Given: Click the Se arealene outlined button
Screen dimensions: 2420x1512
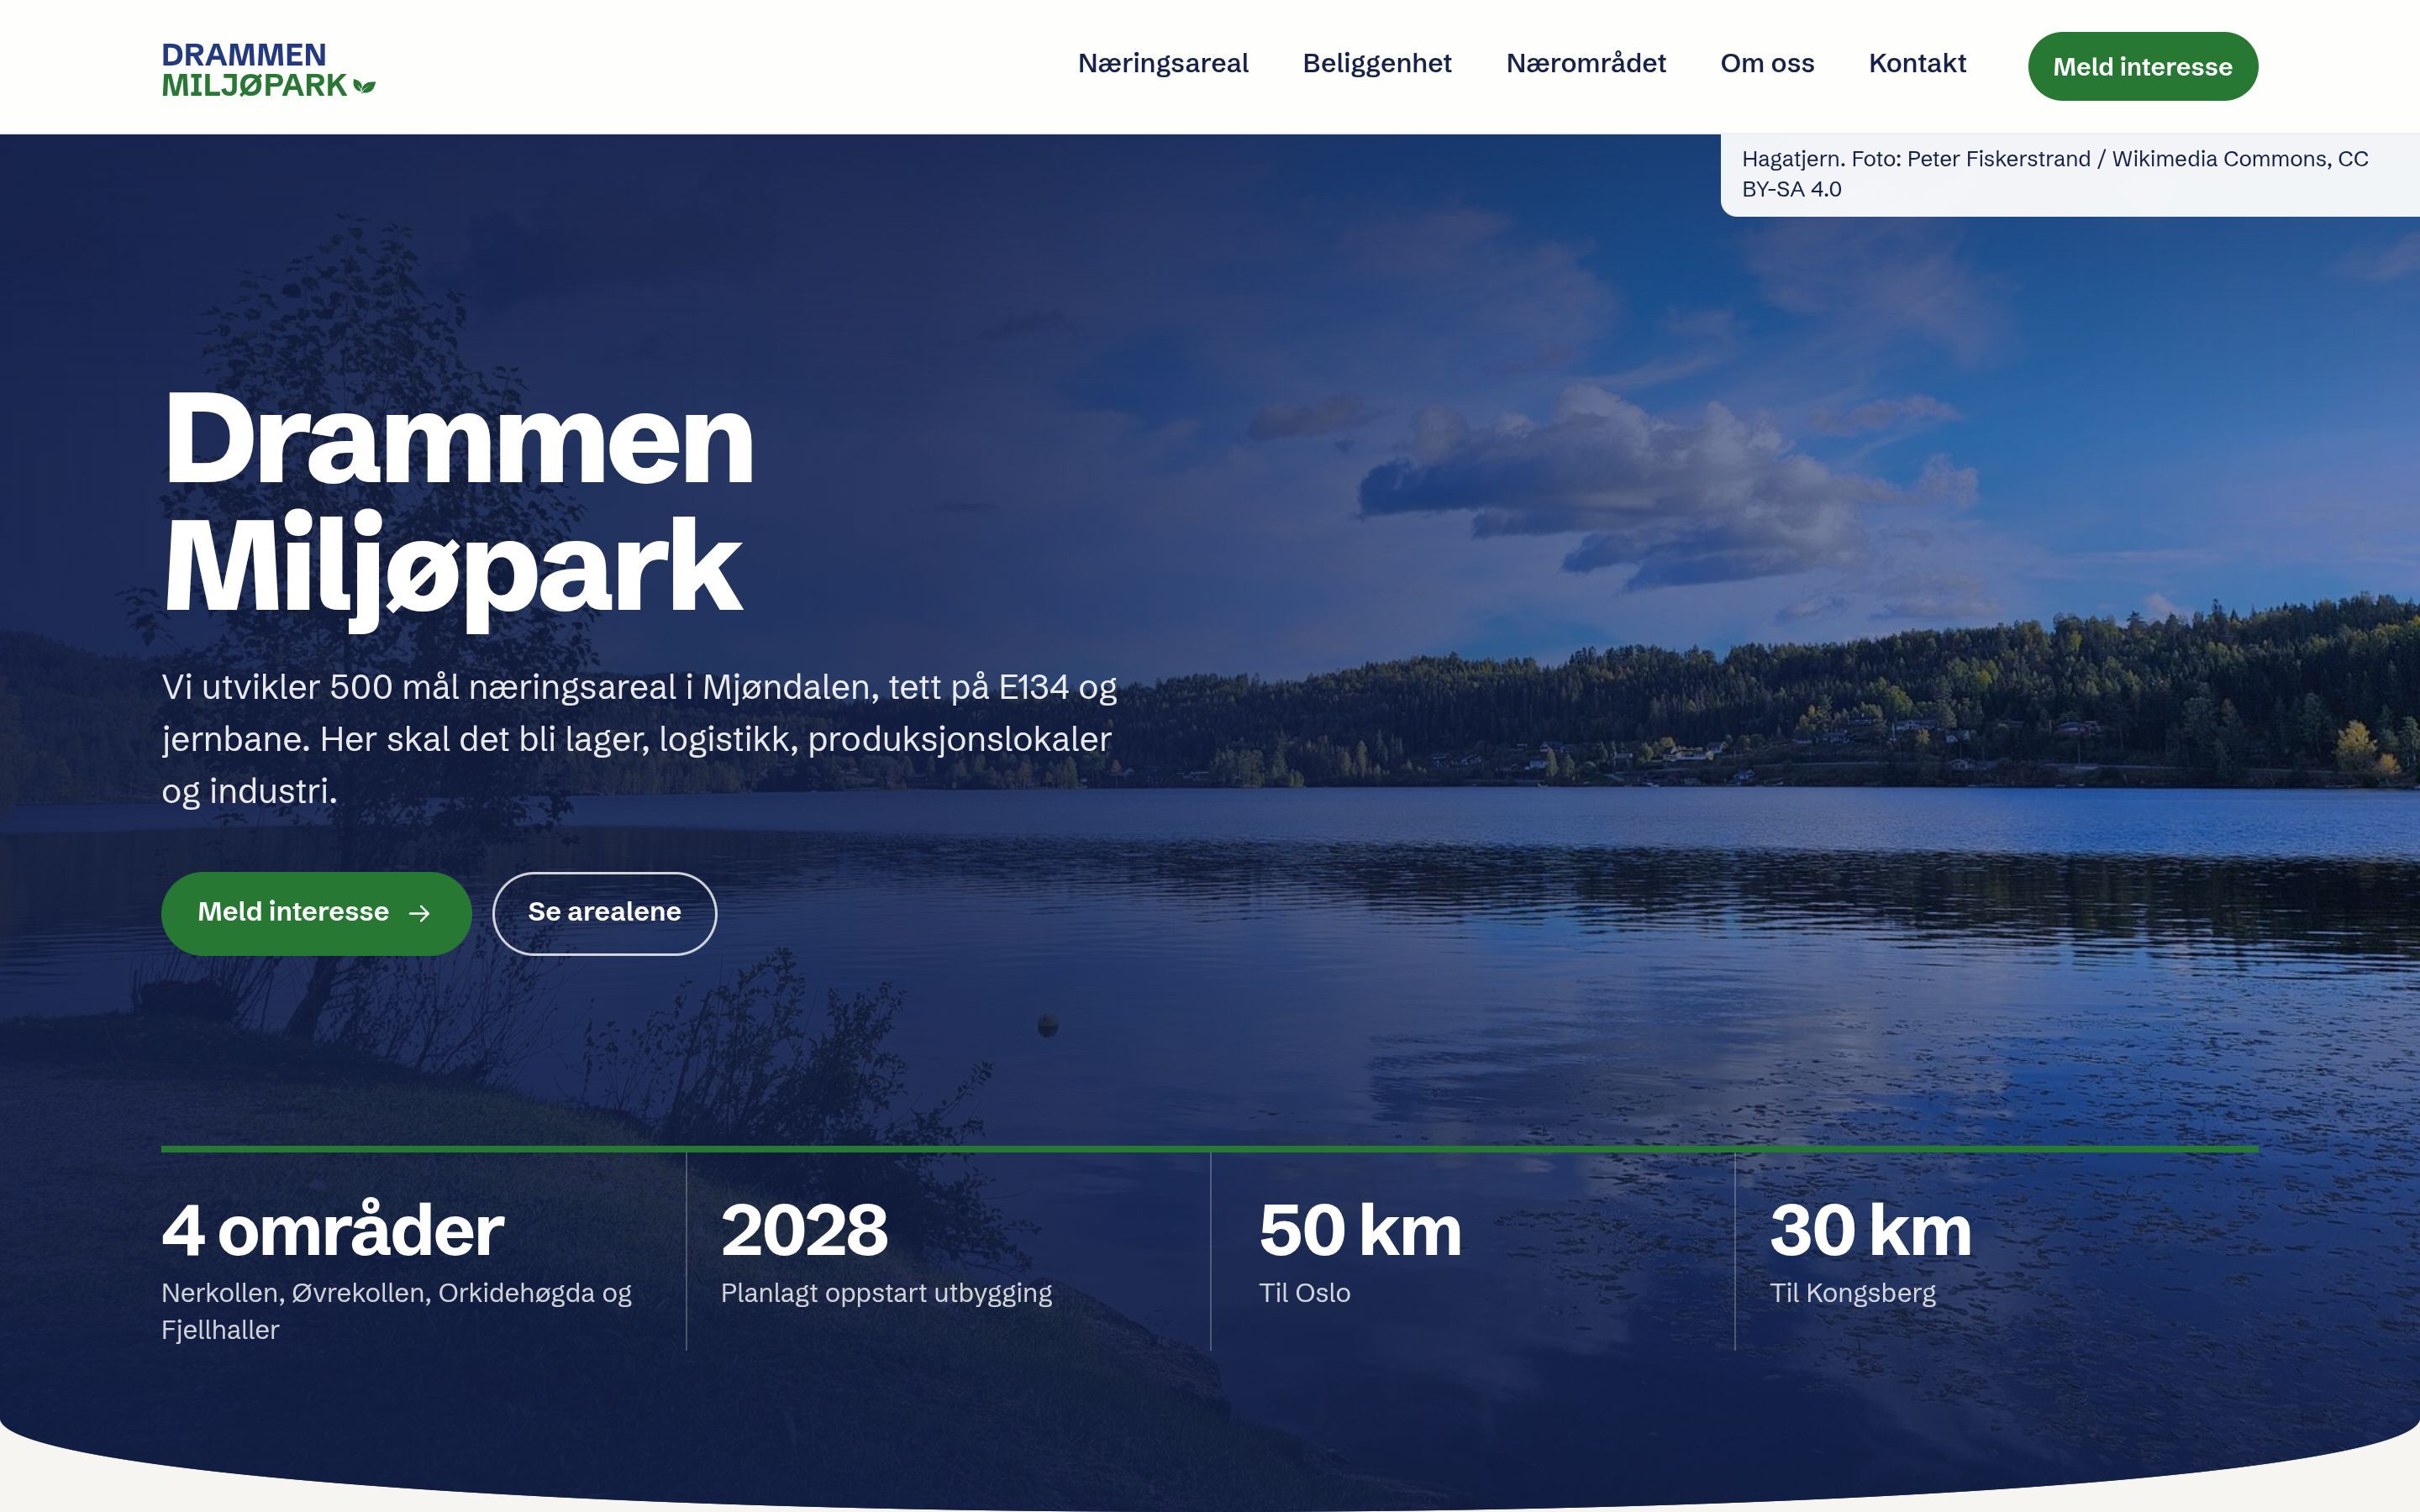Looking at the screenshot, I should pyautogui.click(x=604, y=913).
